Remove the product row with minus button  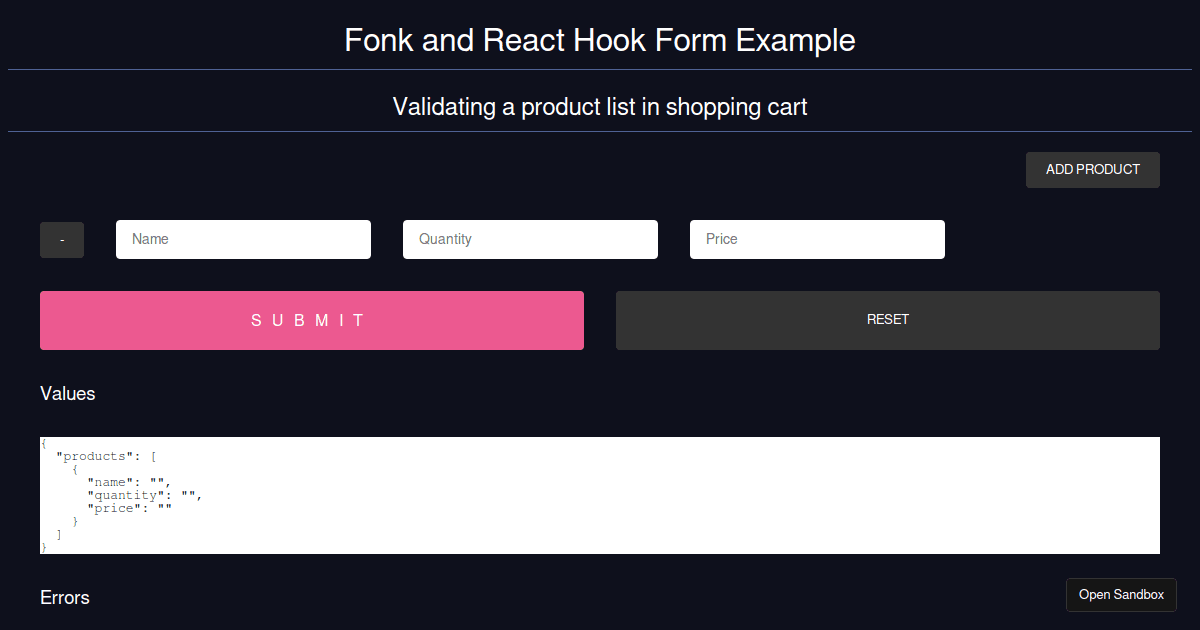[62, 240]
